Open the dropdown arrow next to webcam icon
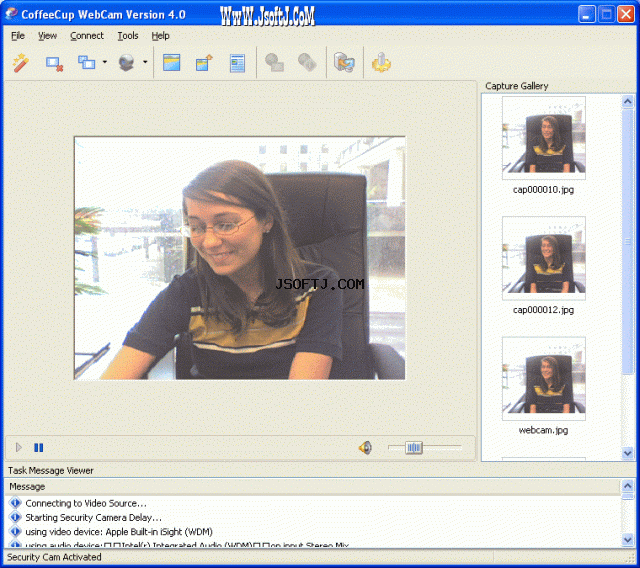 pyautogui.click(x=145, y=62)
